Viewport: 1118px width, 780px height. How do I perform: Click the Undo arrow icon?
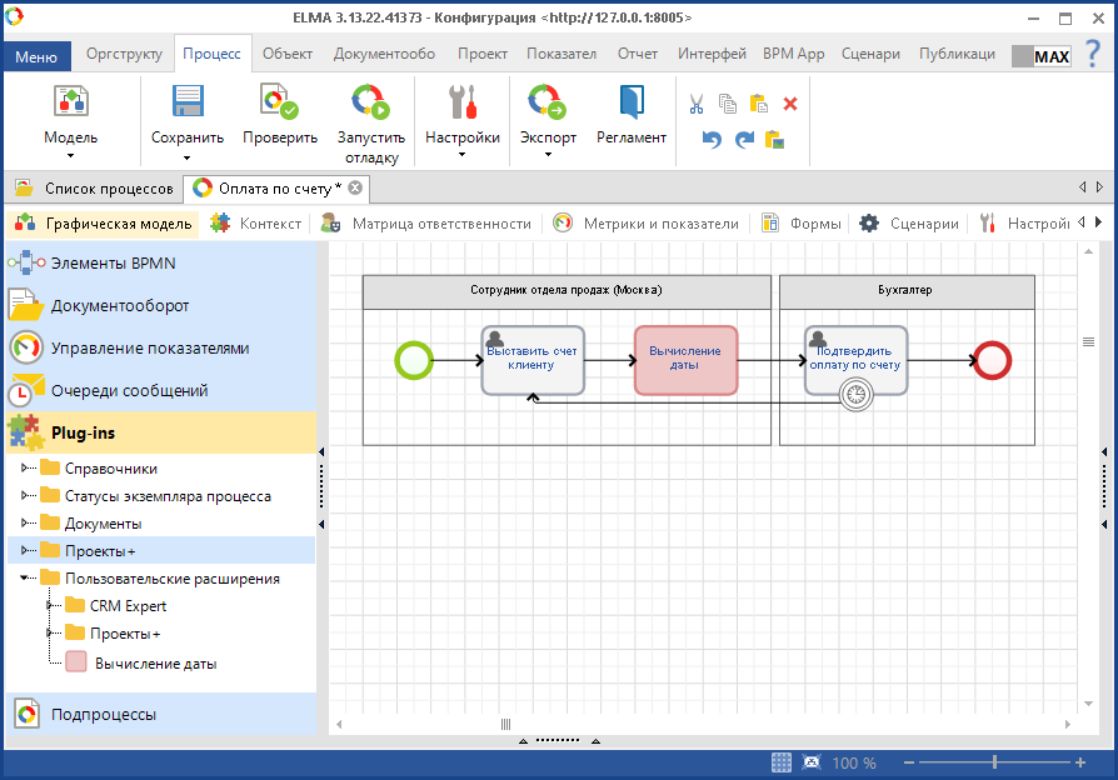tap(712, 139)
